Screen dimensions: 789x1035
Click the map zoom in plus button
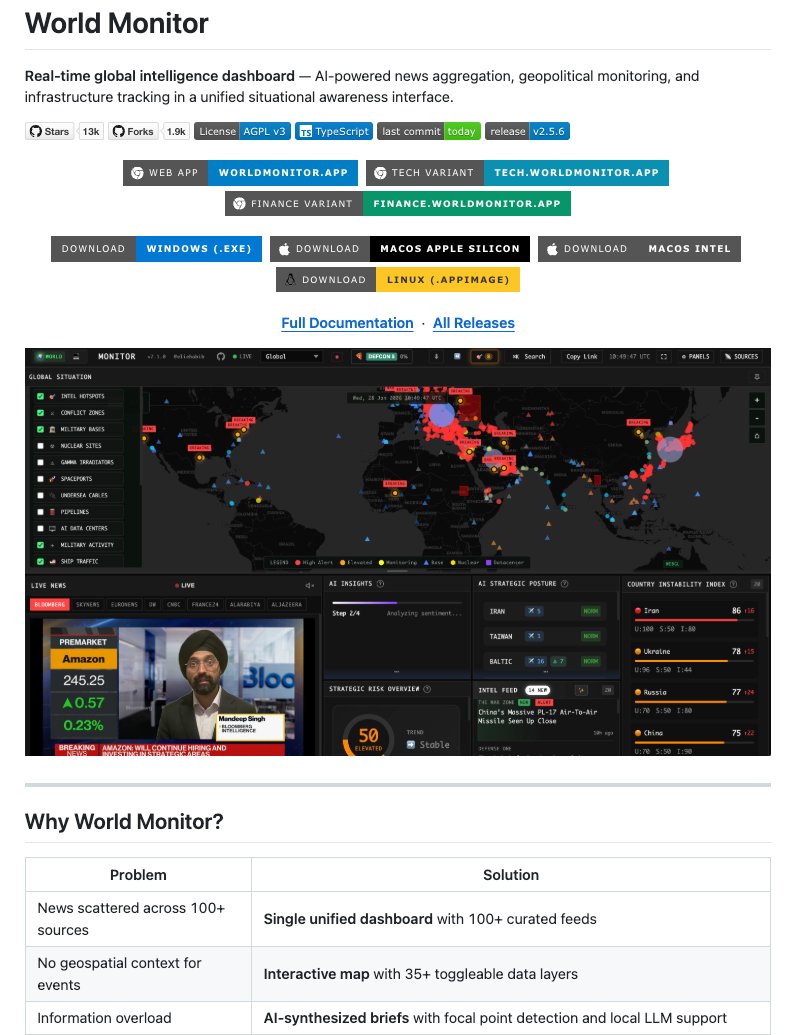(757, 400)
